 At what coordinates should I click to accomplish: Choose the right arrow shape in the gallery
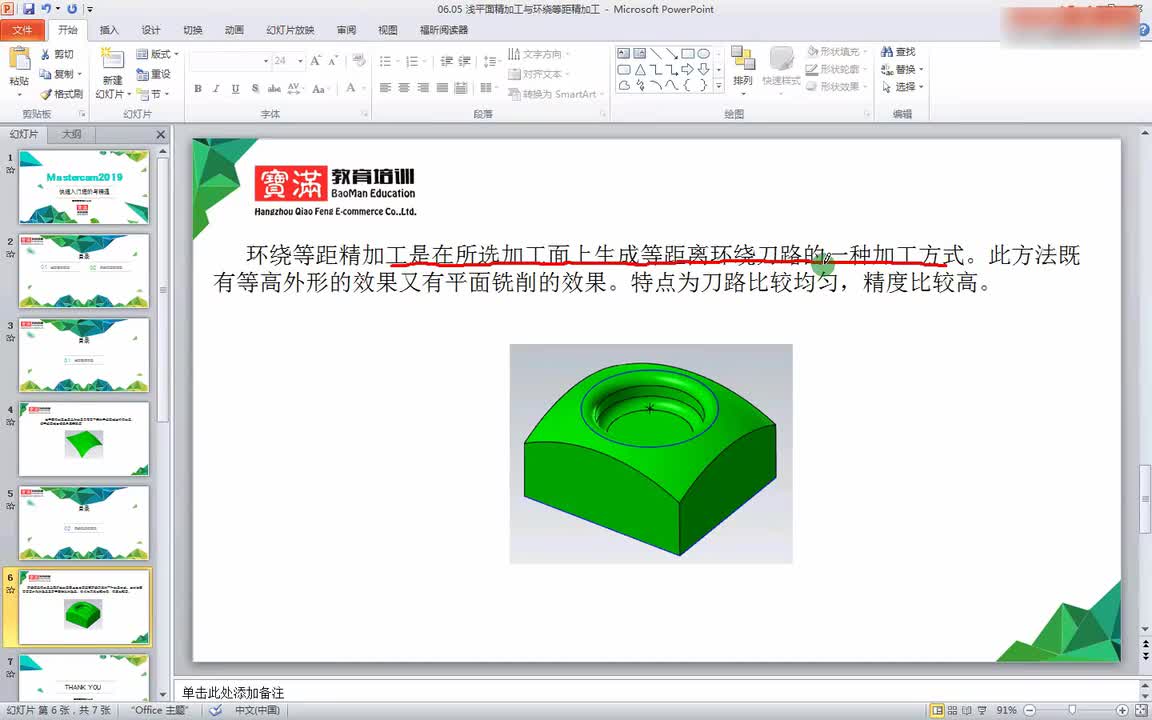pyautogui.click(x=688, y=70)
